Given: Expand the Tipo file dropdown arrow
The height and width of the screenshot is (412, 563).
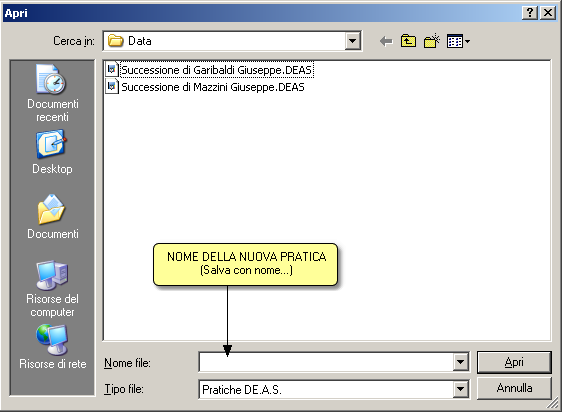Looking at the screenshot, I should click(x=460, y=389).
